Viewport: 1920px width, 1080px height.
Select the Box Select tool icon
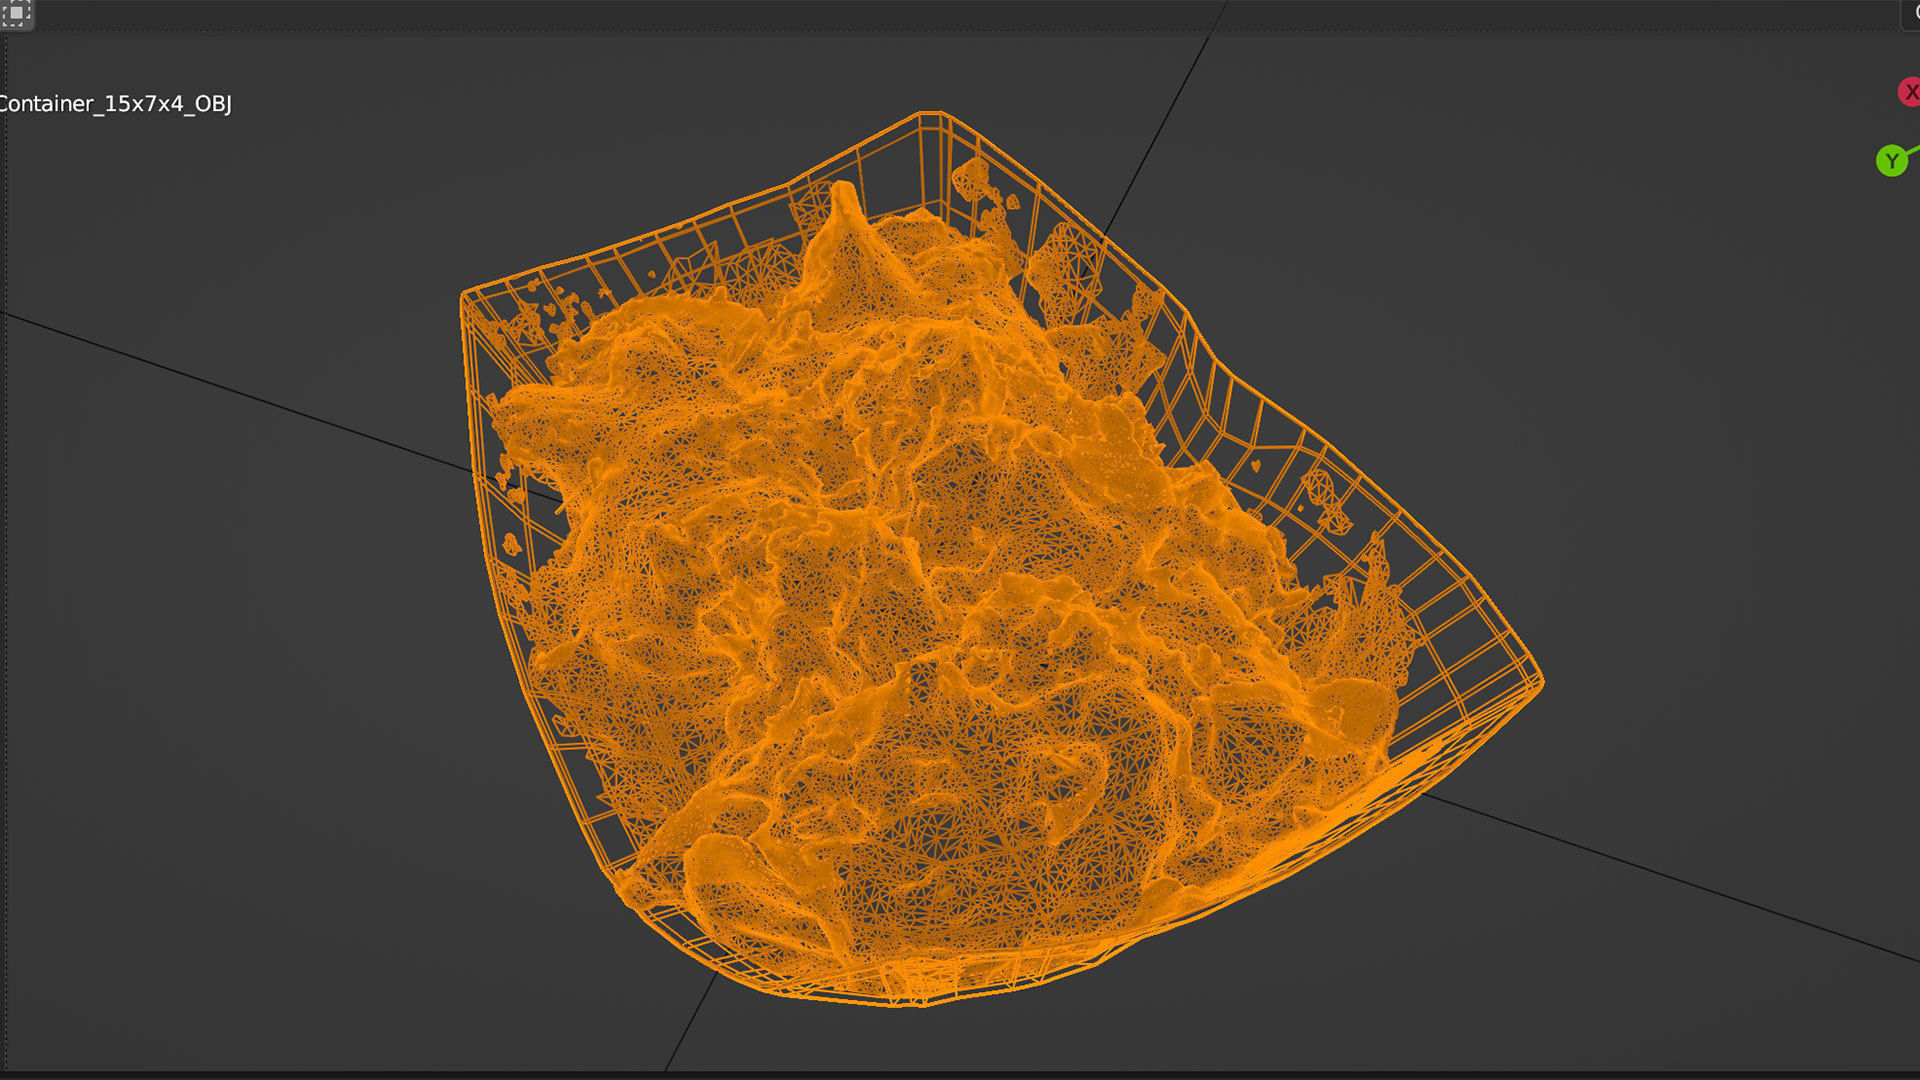[x=16, y=13]
